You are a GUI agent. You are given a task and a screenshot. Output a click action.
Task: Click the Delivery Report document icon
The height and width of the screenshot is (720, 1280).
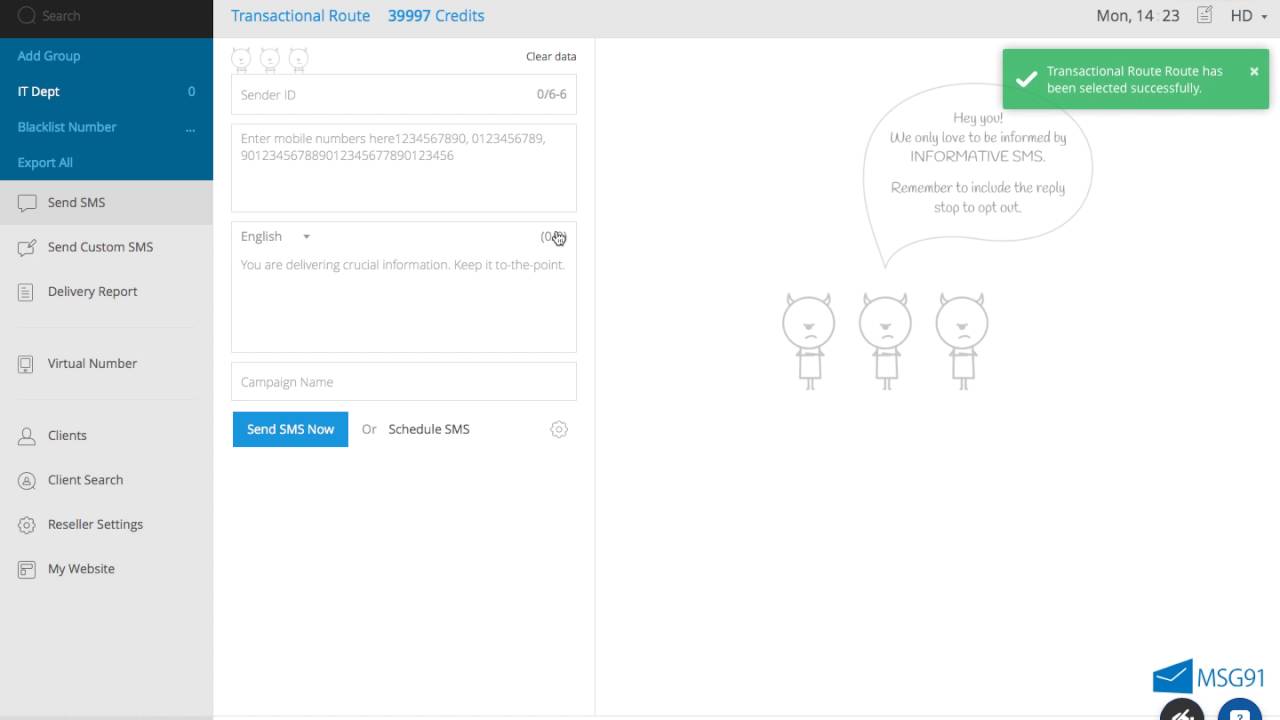tap(27, 292)
